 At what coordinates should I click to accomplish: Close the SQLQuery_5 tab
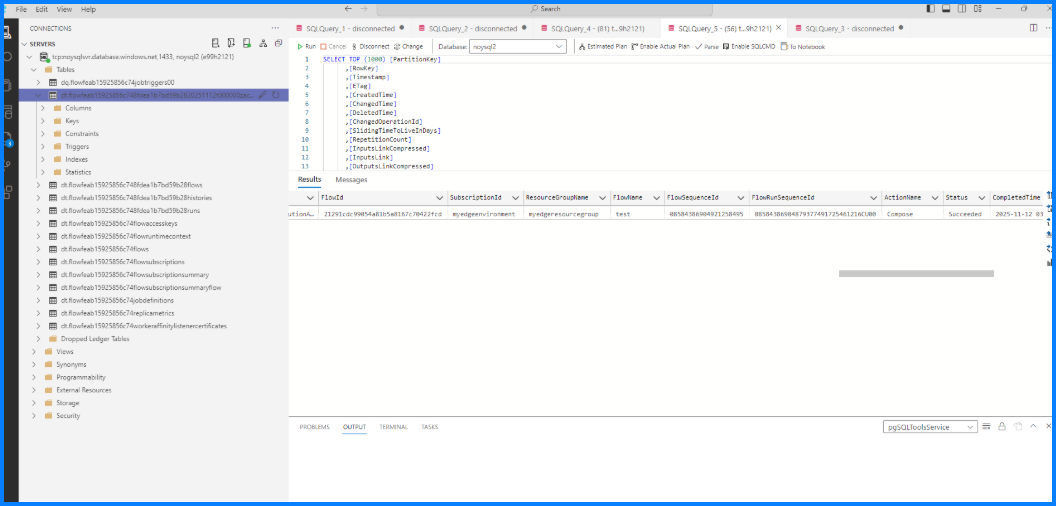pos(779,28)
